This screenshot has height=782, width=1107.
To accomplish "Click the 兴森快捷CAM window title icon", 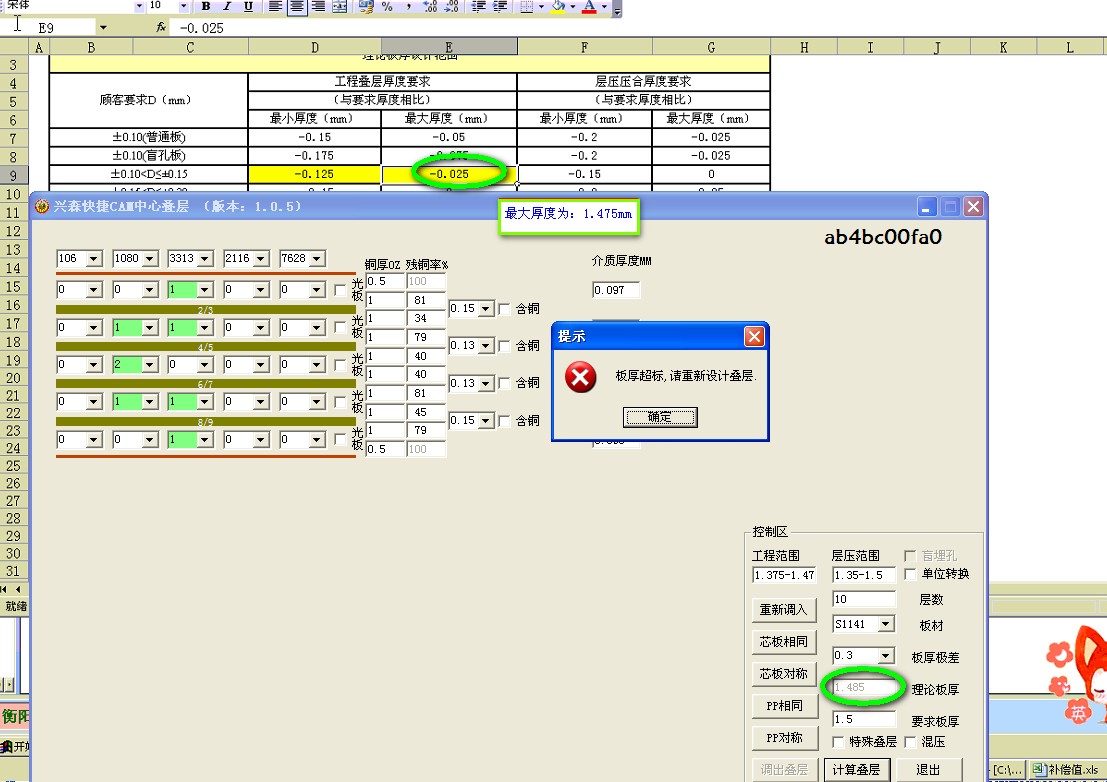I will (x=42, y=206).
